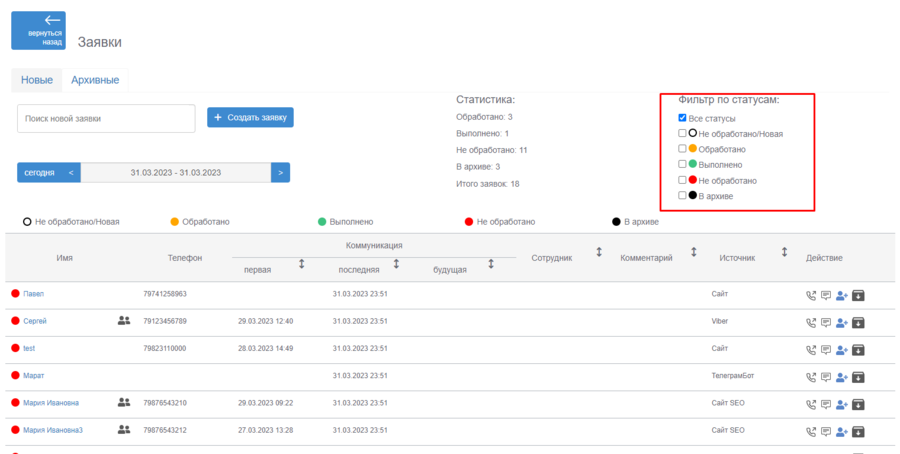Archive the Мария Ивановна3 request
This screenshot has width=900, height=454.
coord(858,432)
